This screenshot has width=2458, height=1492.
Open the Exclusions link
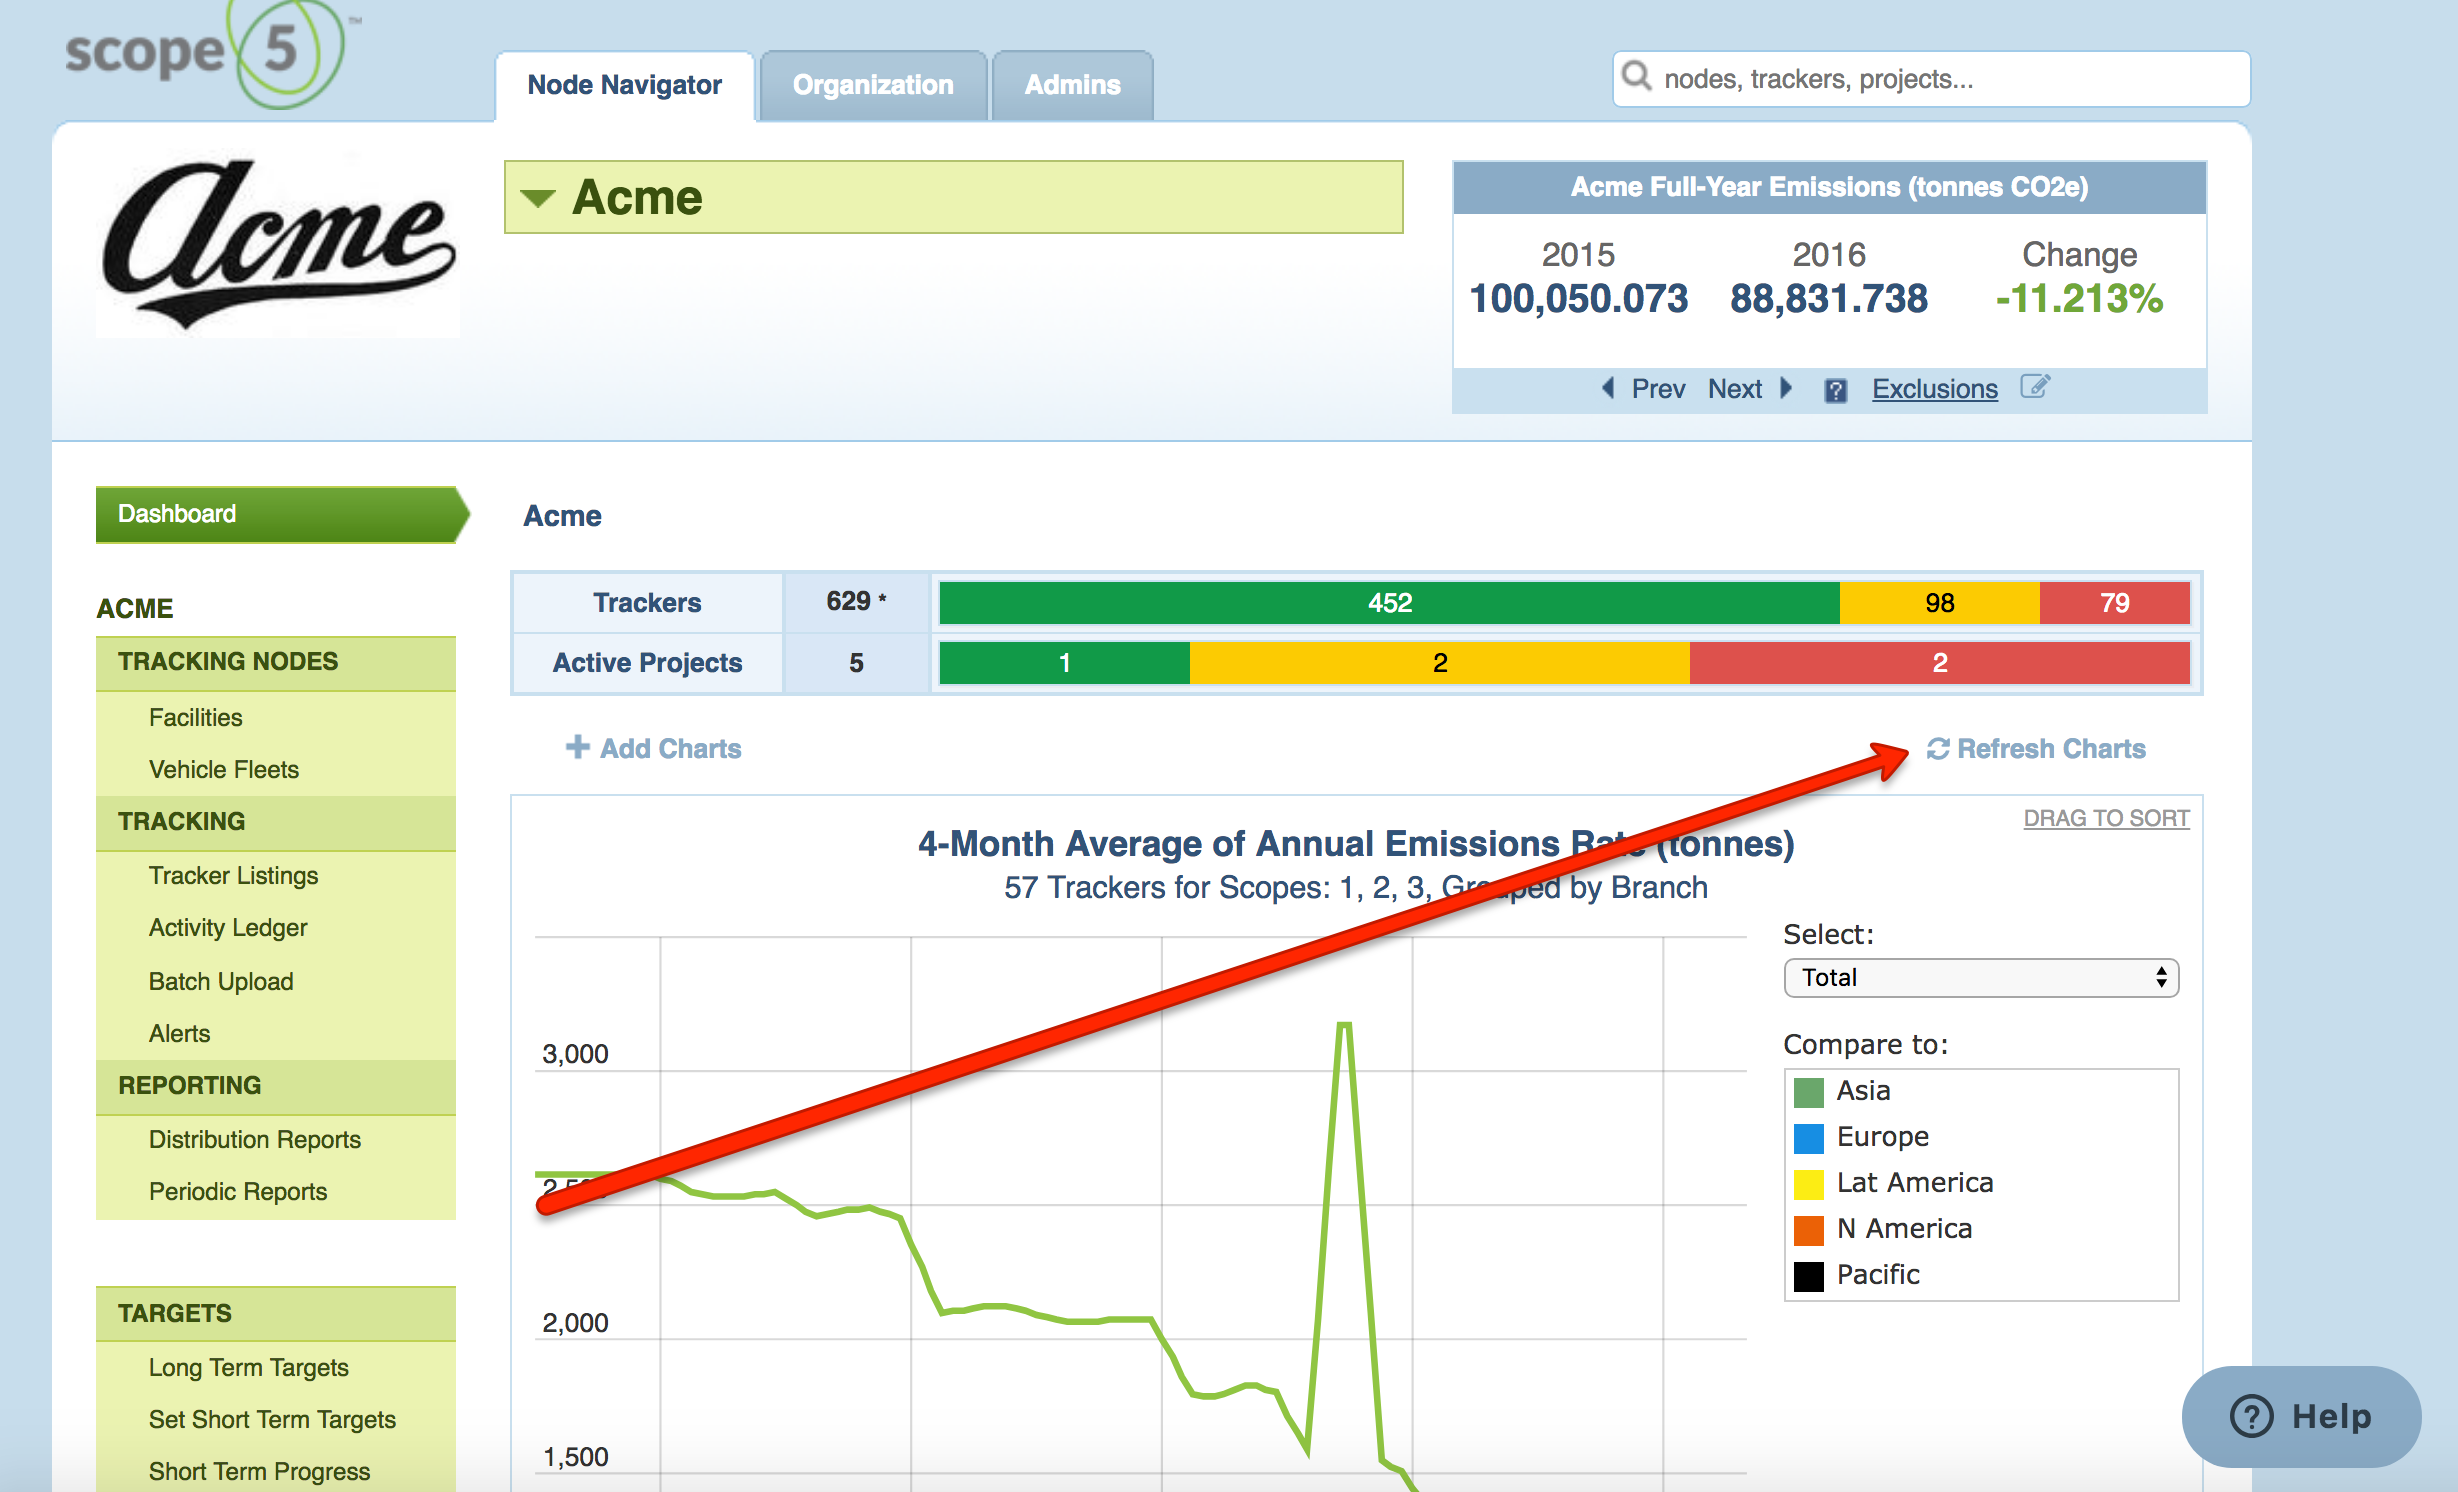pyautogui.click(x=1934, y=389)
